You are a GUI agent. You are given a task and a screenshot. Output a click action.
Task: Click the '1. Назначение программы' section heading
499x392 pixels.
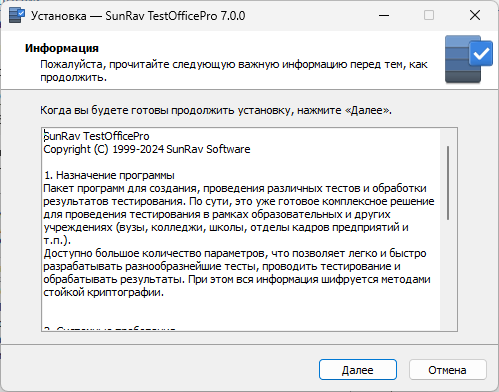pos(109,175)
